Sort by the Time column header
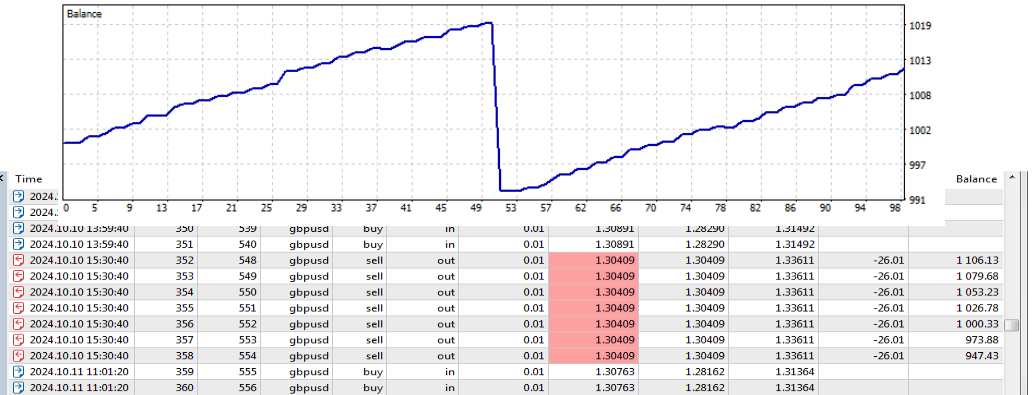 coord(28,179)
